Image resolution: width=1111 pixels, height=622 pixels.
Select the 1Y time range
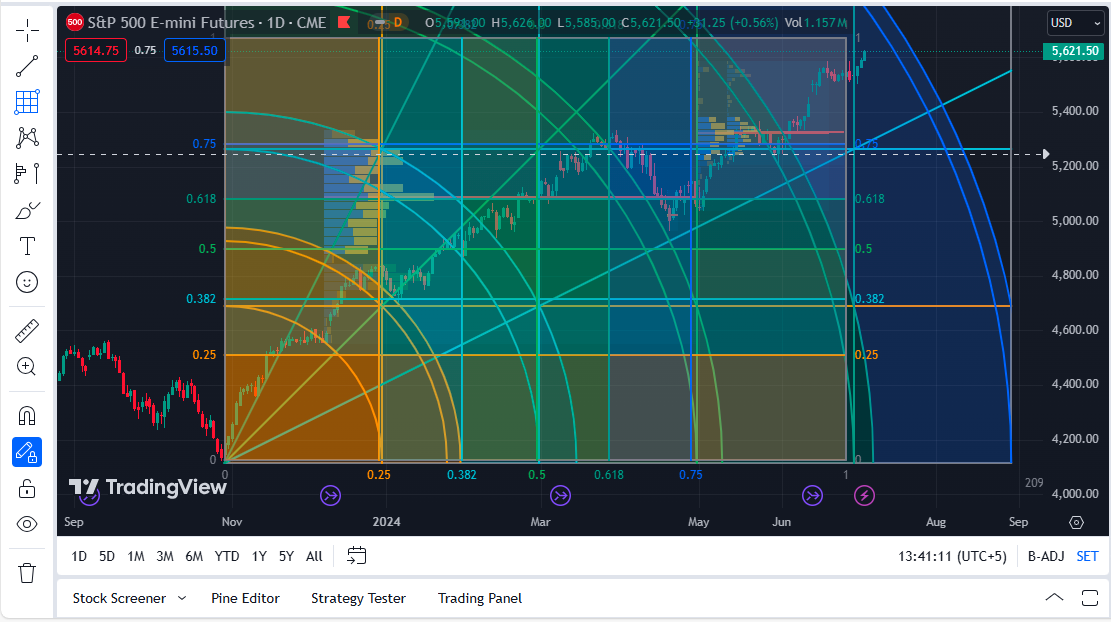[x=259, y=556]
